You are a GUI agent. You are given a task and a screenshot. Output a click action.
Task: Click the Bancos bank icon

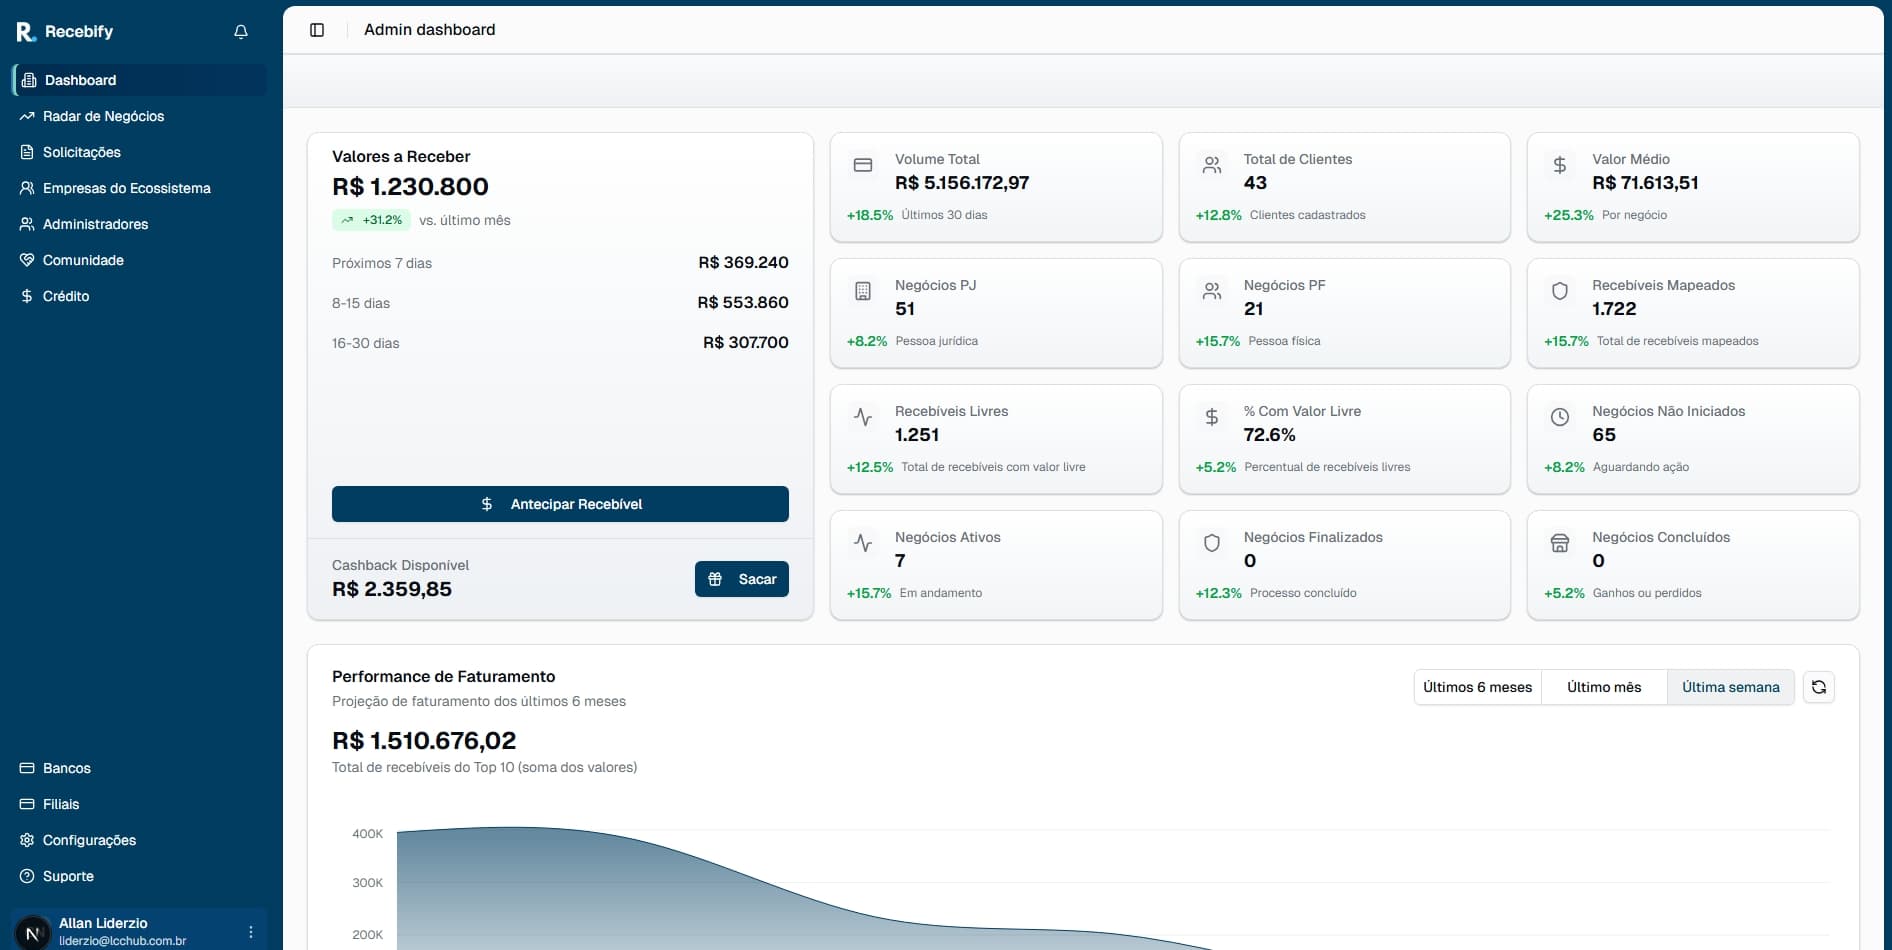click(x=26, y=768)
